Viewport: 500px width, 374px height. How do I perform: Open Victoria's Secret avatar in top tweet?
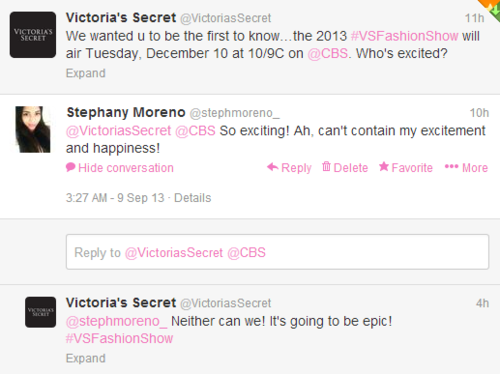[x=33, y=35]
